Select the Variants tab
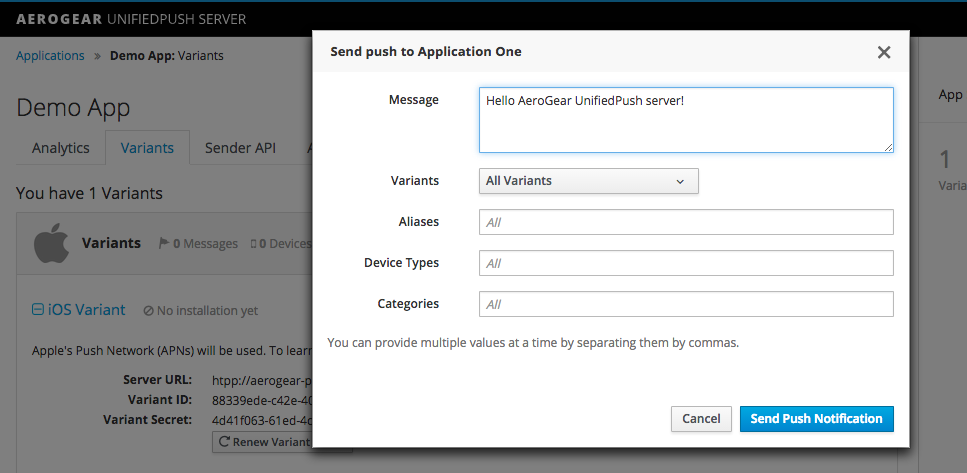Image resolution: width=967 pixels, height=473 pixels. click(147, 148)
